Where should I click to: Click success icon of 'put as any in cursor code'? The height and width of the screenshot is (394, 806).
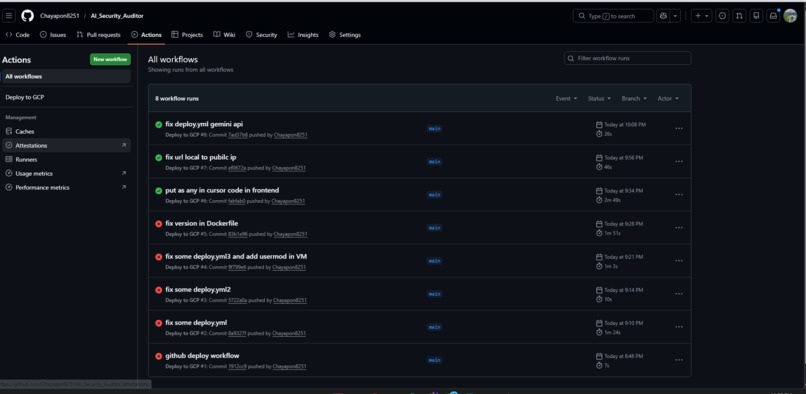click(x=159, y=191)
